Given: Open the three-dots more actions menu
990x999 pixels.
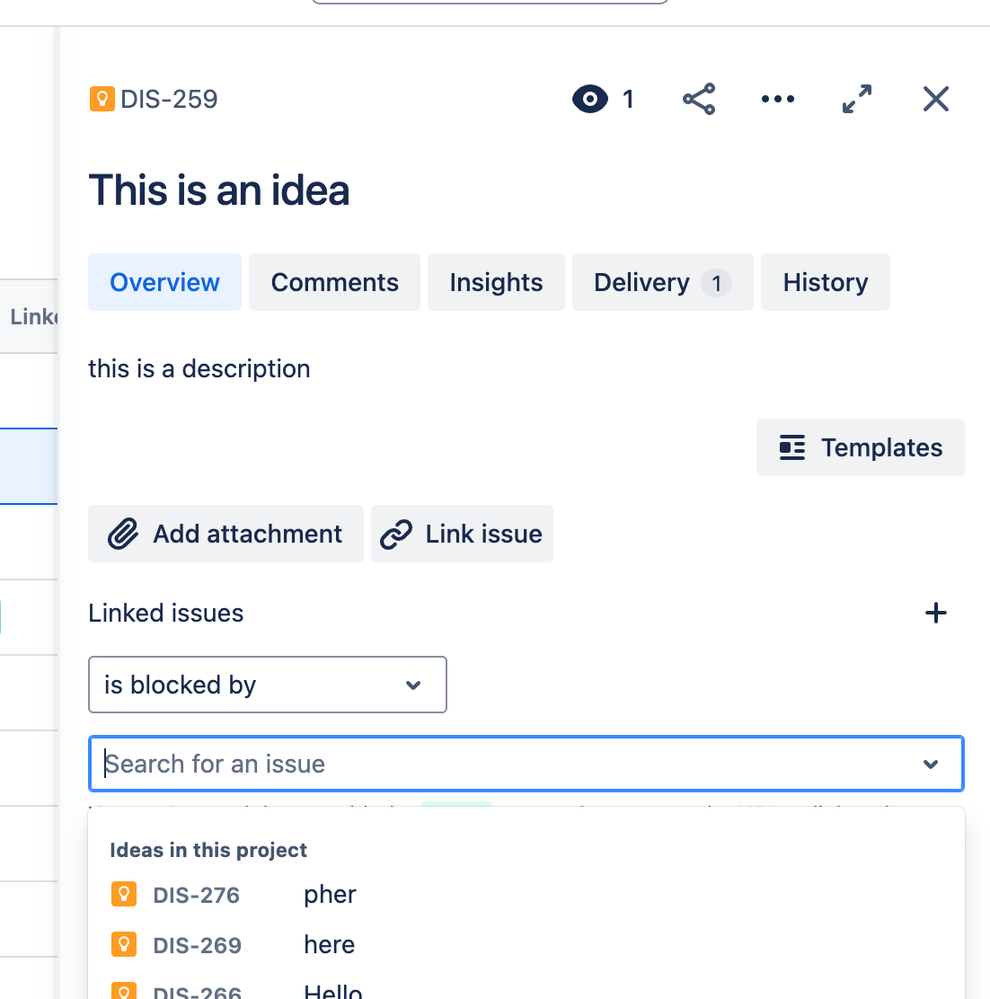Looking at the screenshot, I should click(778, 99).
